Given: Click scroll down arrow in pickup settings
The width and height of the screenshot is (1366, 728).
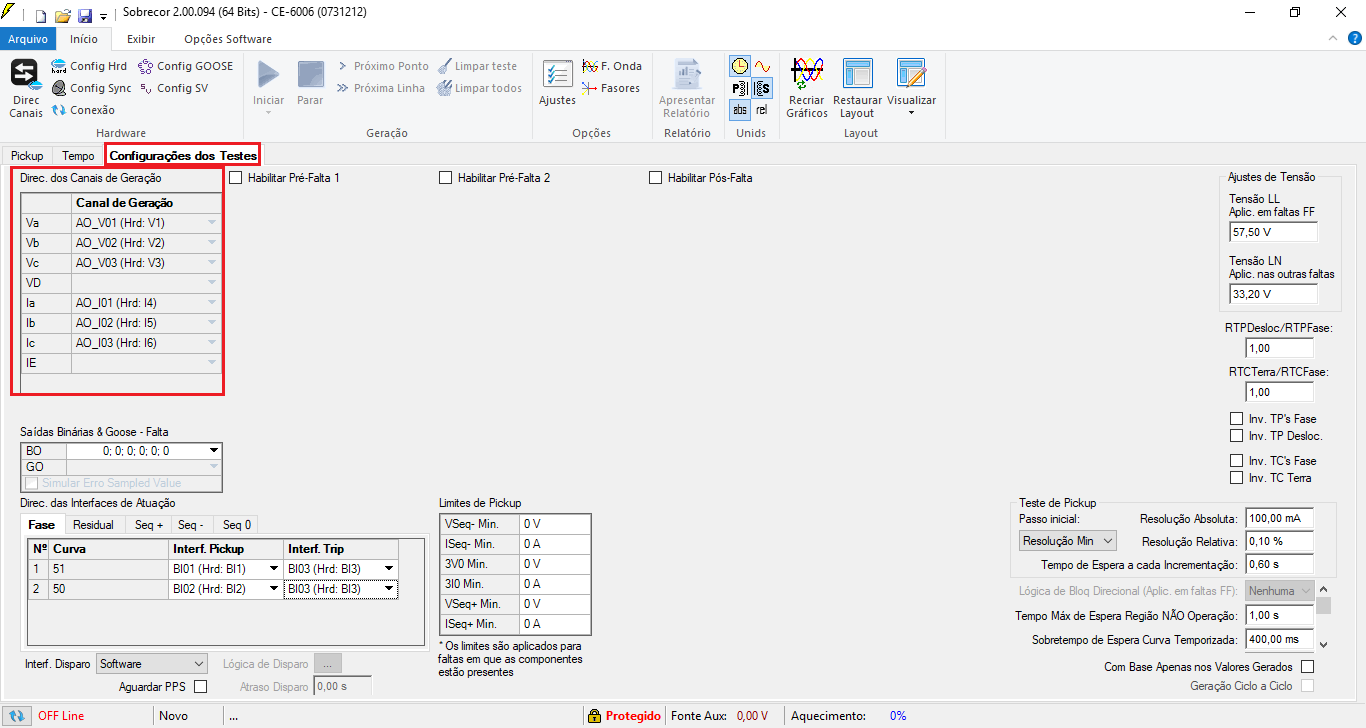Looking at the screenshot, I should [1323, 645].
